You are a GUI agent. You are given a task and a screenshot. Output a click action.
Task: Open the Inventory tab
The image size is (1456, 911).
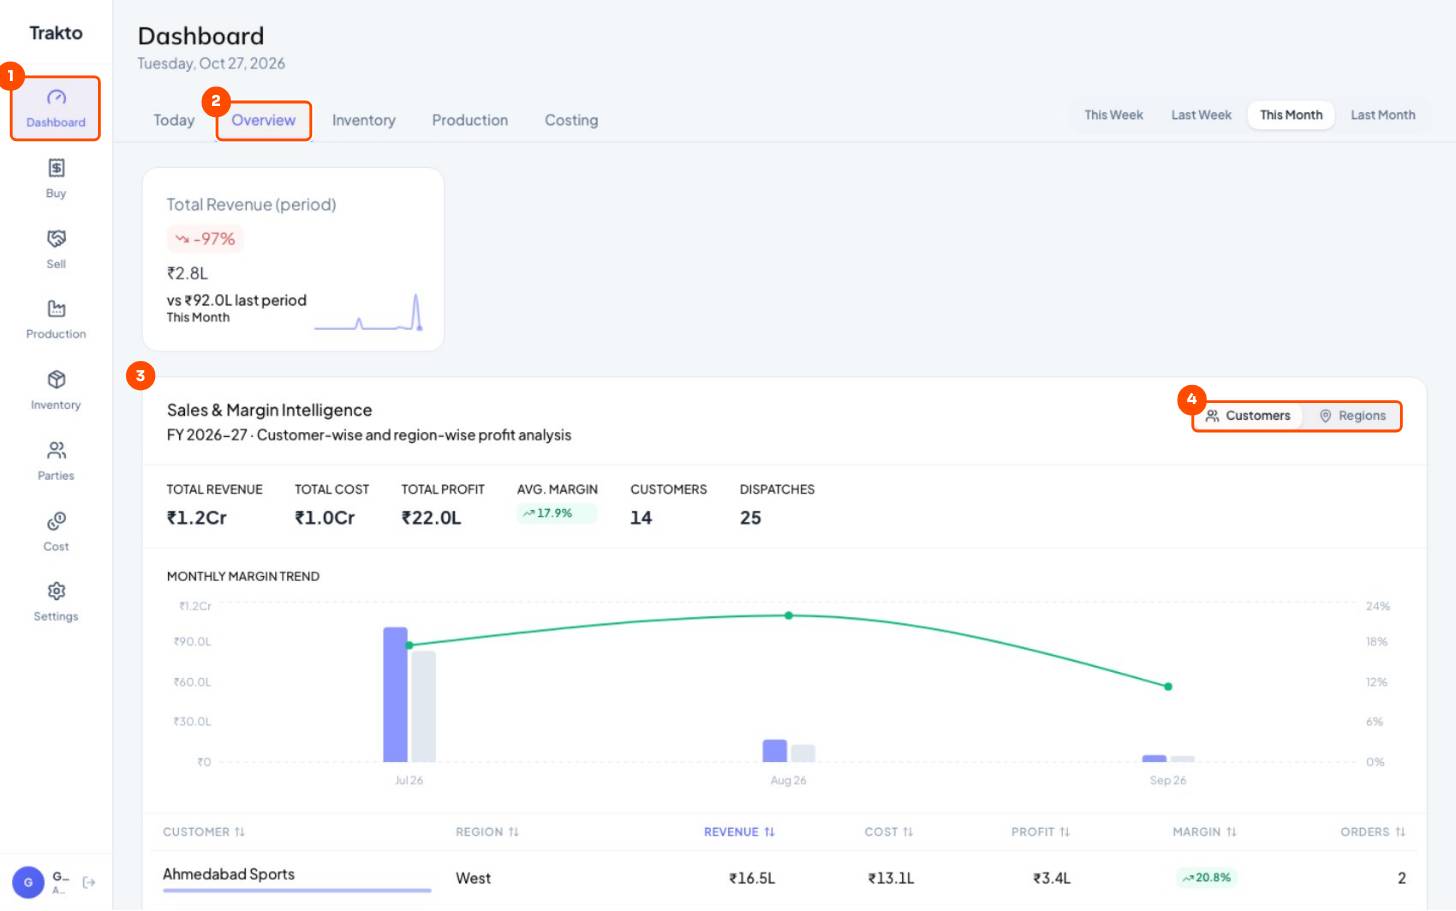(x=364, y=120)
